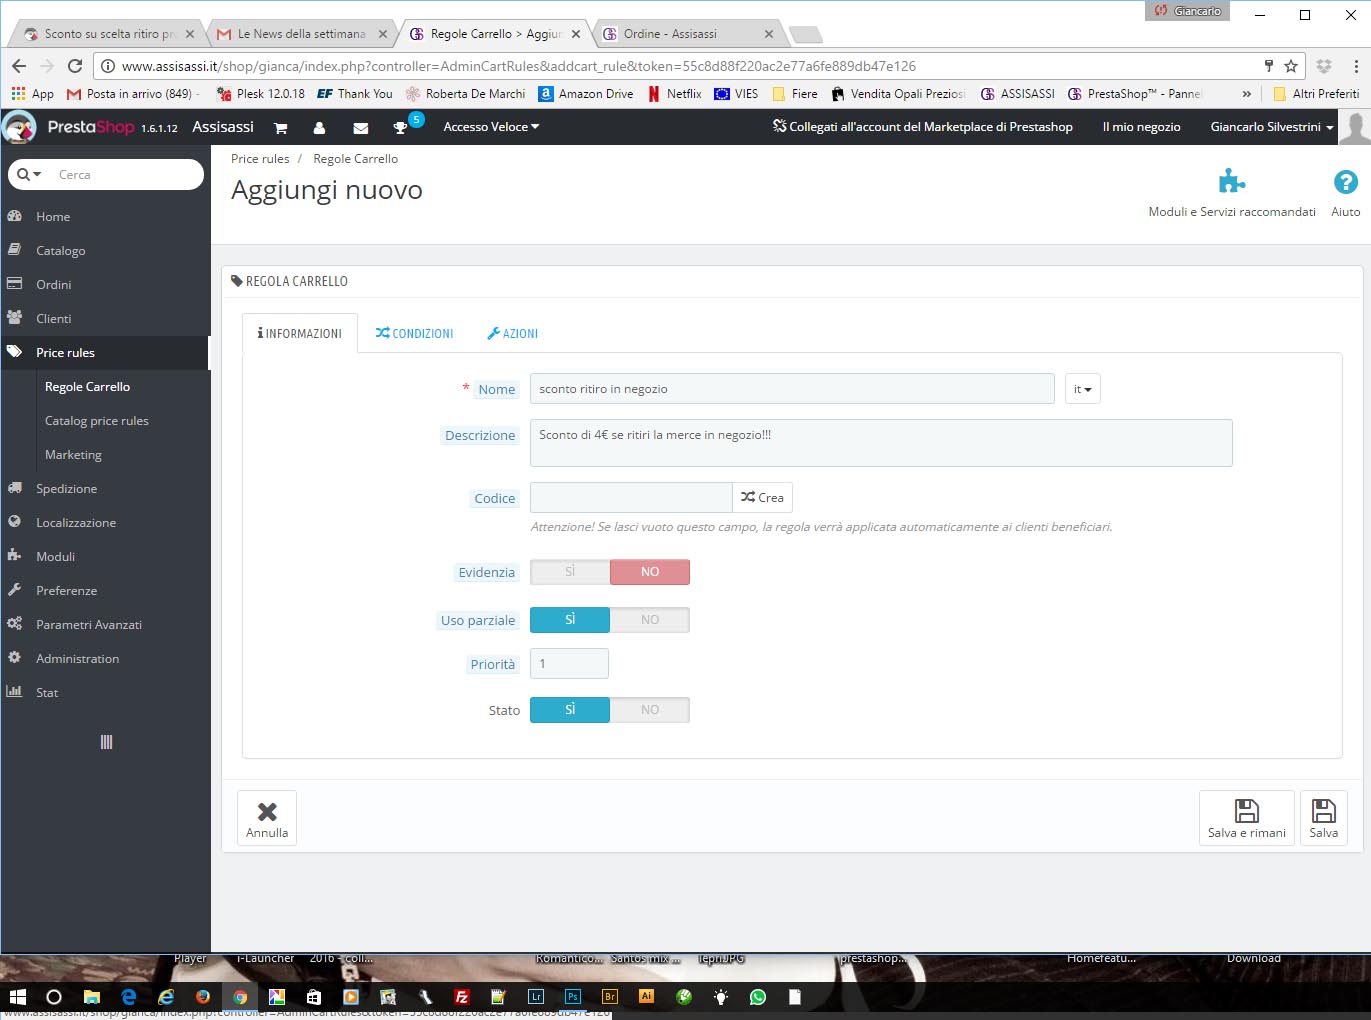The height and width of the screenshot is (1020, 1371).
Task: Expand more bookmarks with the chevron
Action: pos(1246,94)
